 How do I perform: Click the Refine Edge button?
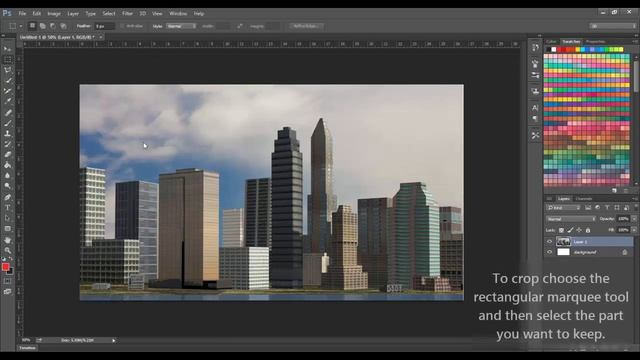tap(306, 26)
